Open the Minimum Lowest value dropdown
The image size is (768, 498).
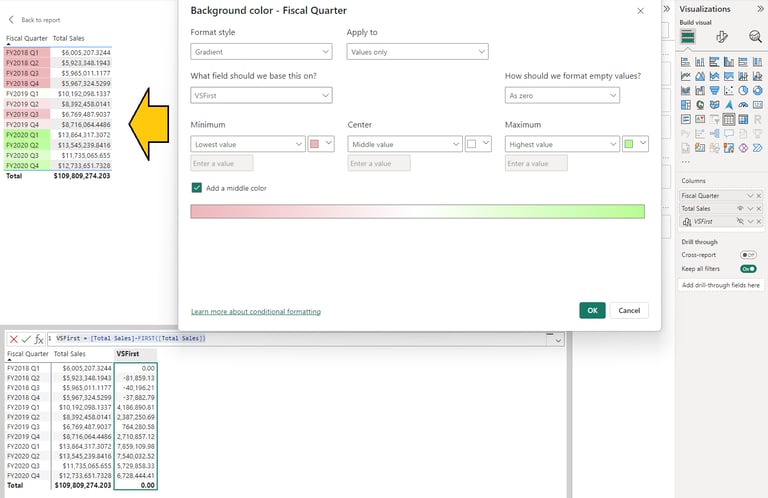click(248, 144)
